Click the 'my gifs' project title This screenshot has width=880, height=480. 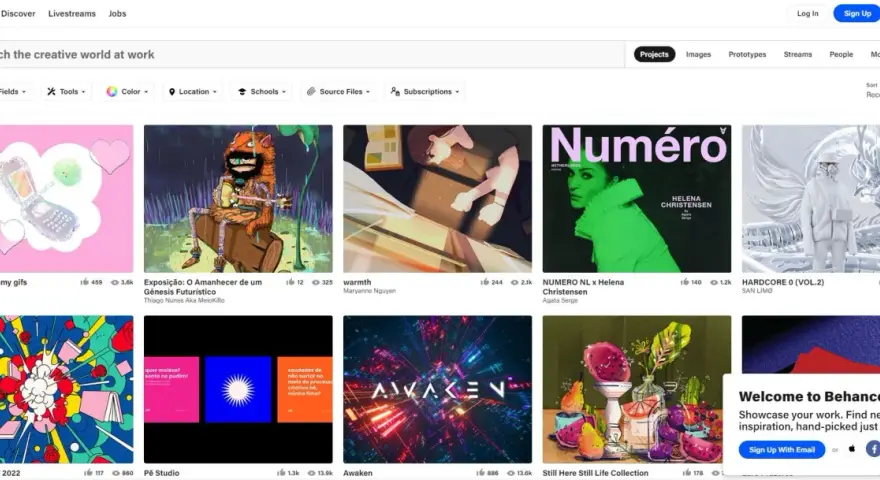(13, 282)
